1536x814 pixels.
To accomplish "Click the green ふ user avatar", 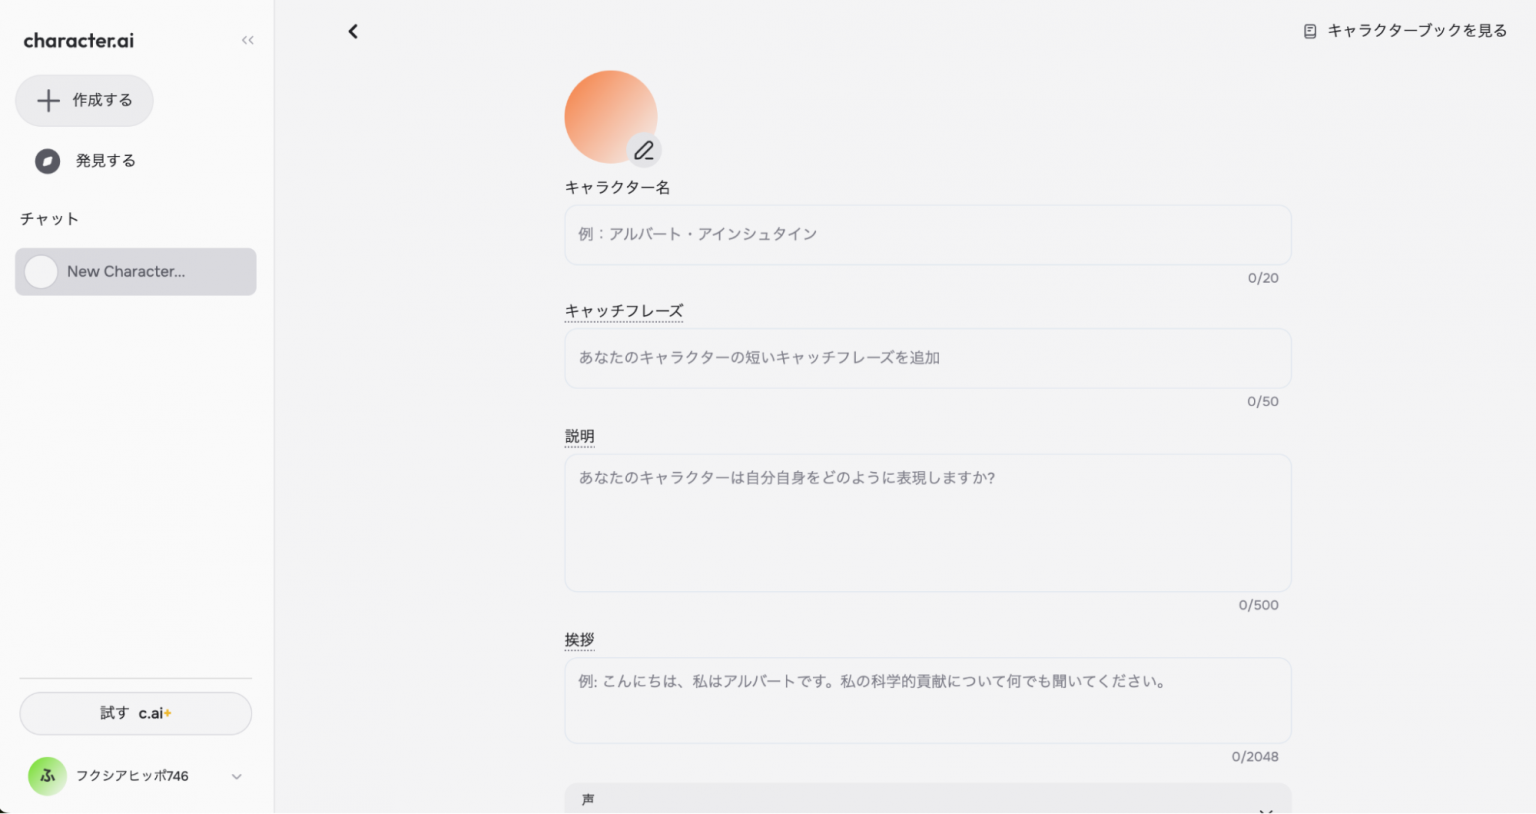I will coord(47,776).
